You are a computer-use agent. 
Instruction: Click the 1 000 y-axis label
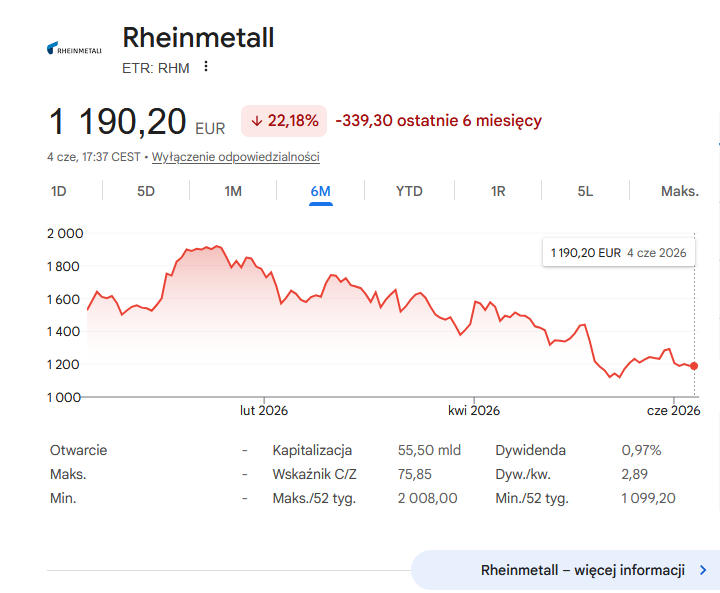pyautogui.click(x=64, y=397)
